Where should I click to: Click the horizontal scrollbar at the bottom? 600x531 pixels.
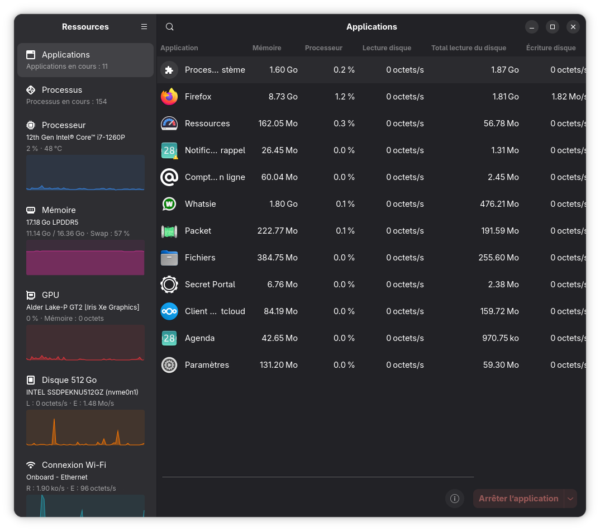tap(318, 477)
